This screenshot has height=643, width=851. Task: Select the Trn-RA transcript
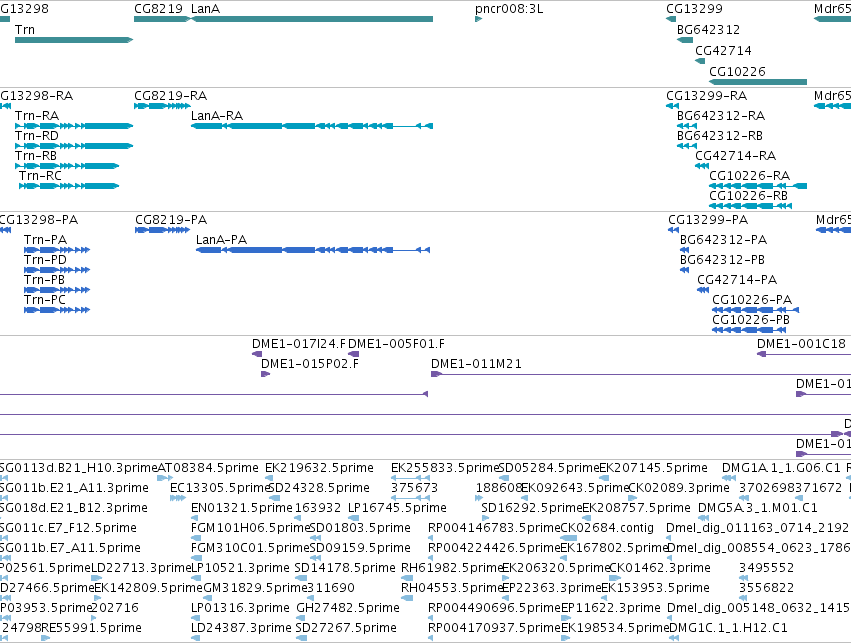74,126
